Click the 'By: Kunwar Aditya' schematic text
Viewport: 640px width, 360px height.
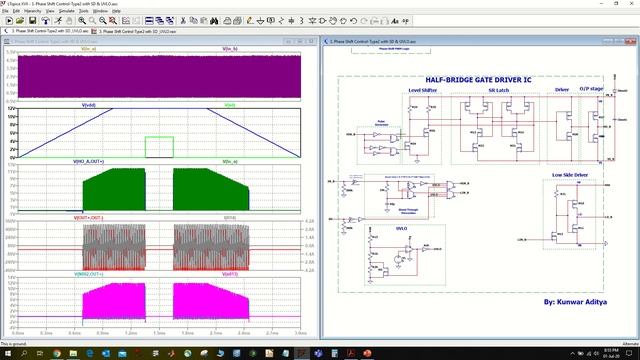(x=575, y=302)
